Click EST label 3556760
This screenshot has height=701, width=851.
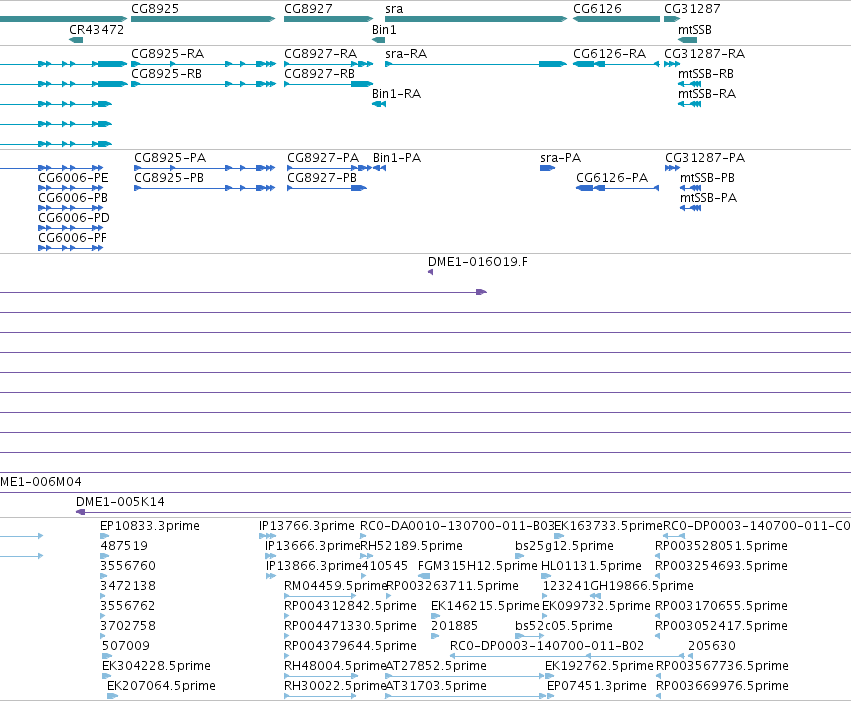128,566
